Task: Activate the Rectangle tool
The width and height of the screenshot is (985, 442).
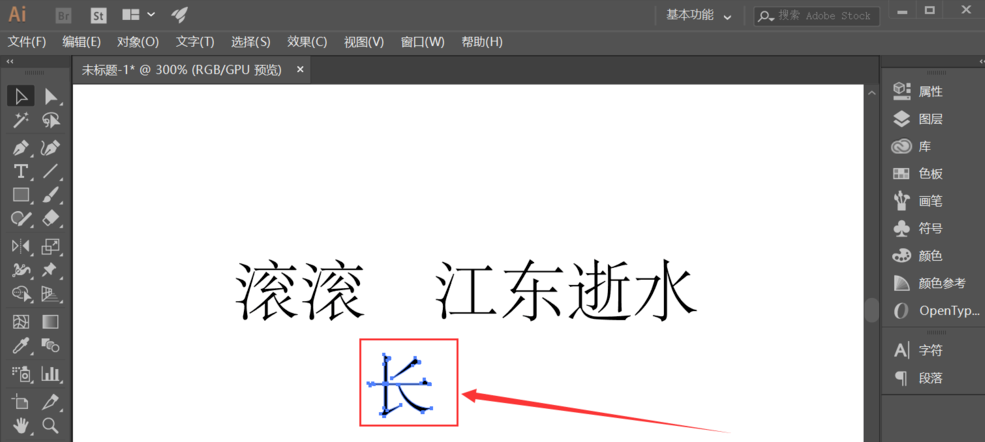Action: click(20, 195)
